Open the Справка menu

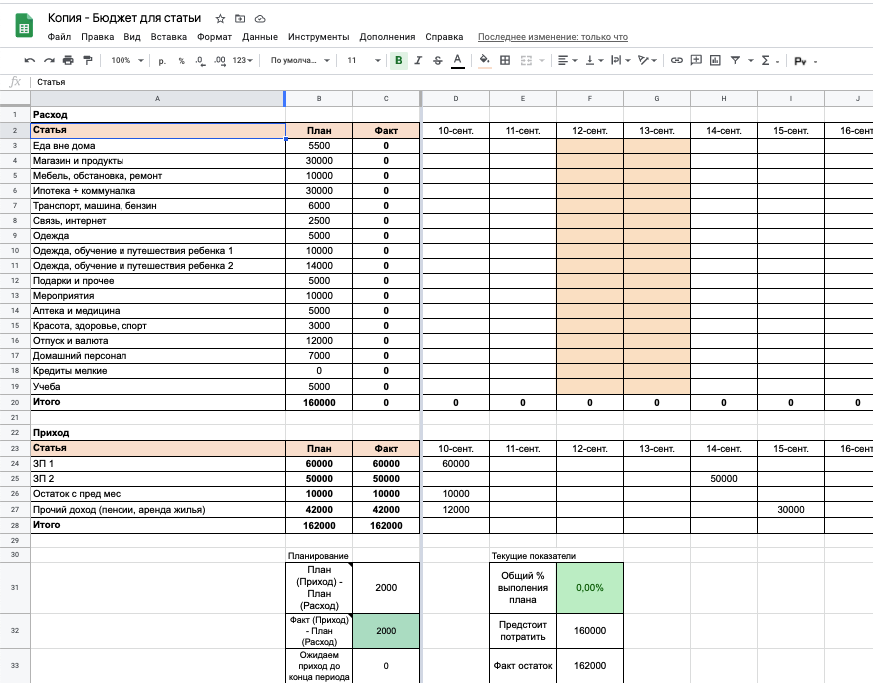[444, 37]
